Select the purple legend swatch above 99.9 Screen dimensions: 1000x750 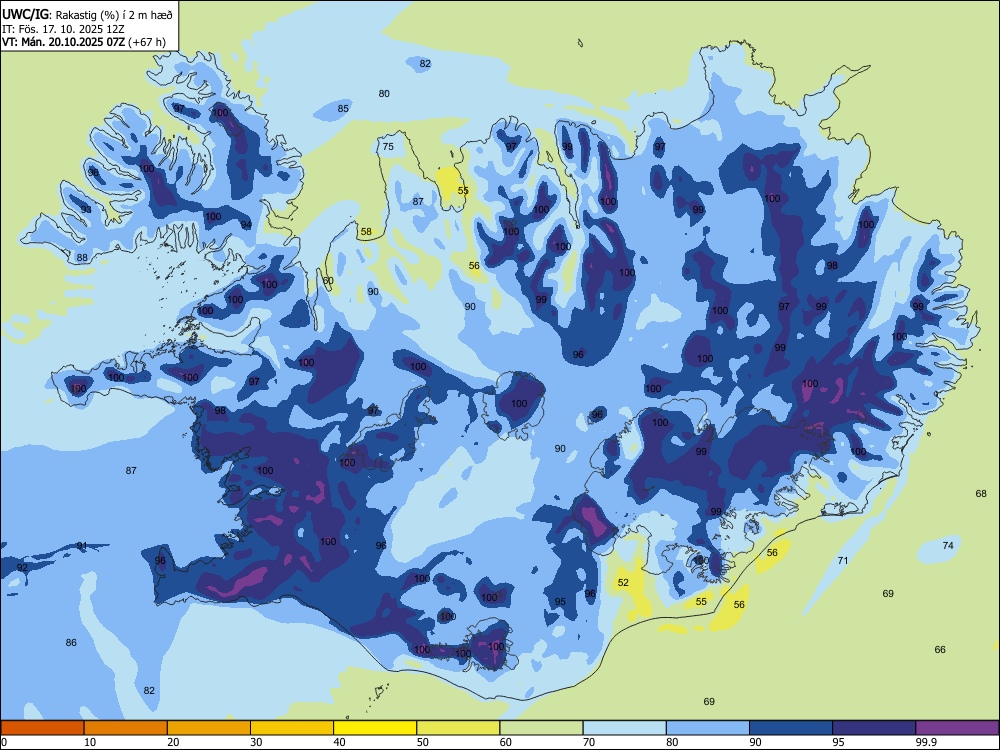(957, 728)
